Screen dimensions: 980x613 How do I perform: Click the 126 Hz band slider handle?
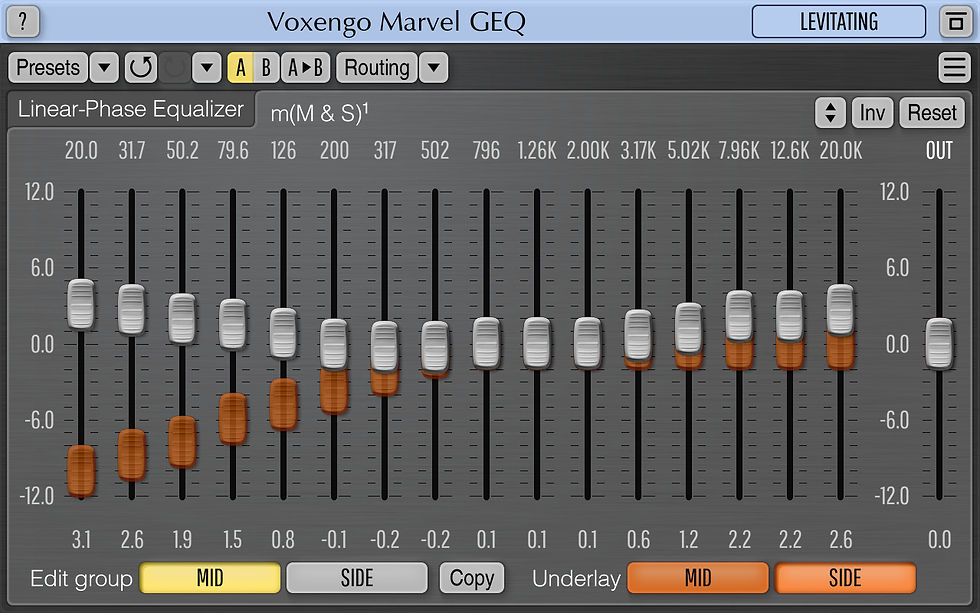[284, 333]
